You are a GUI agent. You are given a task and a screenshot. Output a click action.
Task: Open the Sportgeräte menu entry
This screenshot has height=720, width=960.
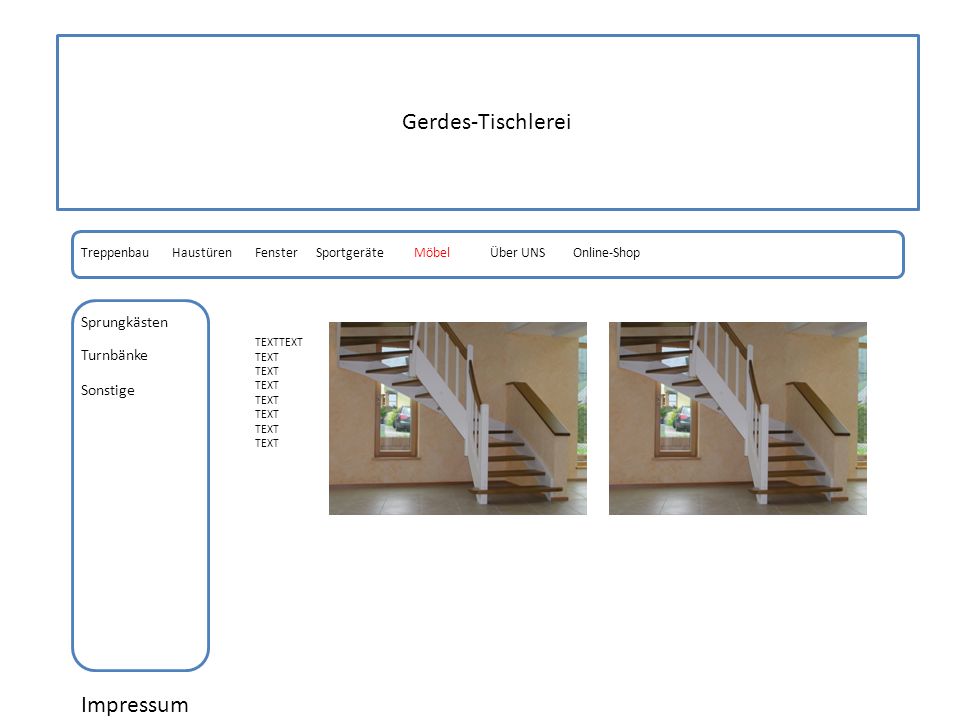350,253
